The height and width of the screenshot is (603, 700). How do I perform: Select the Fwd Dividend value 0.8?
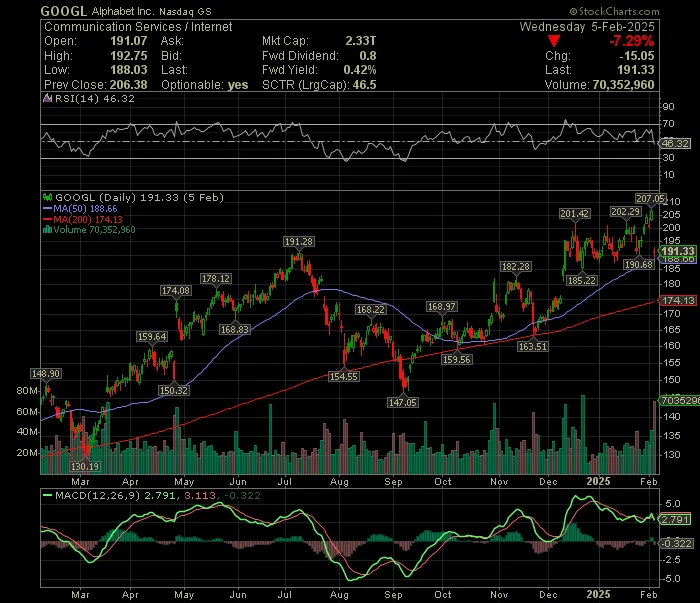click(368, 56)
